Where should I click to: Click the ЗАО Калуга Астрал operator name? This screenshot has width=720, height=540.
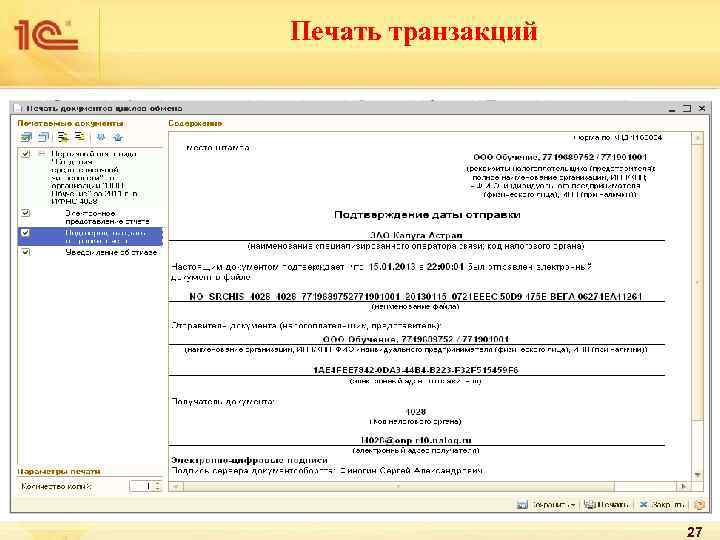[x=416, y=236]
